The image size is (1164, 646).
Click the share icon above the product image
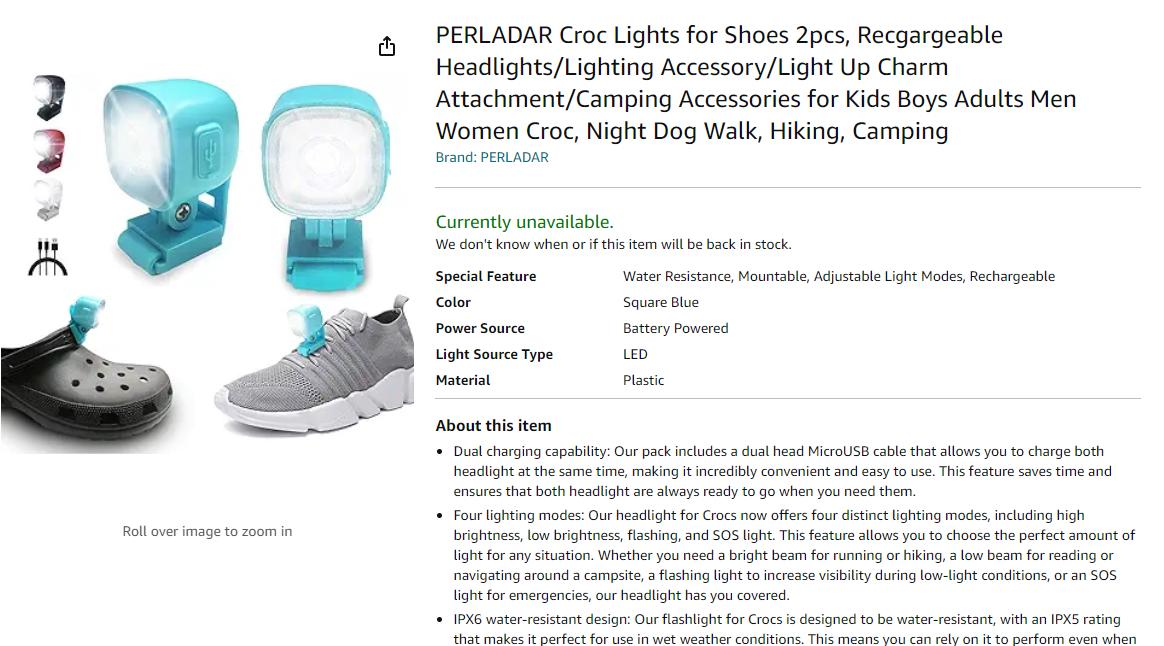(387, 47)
